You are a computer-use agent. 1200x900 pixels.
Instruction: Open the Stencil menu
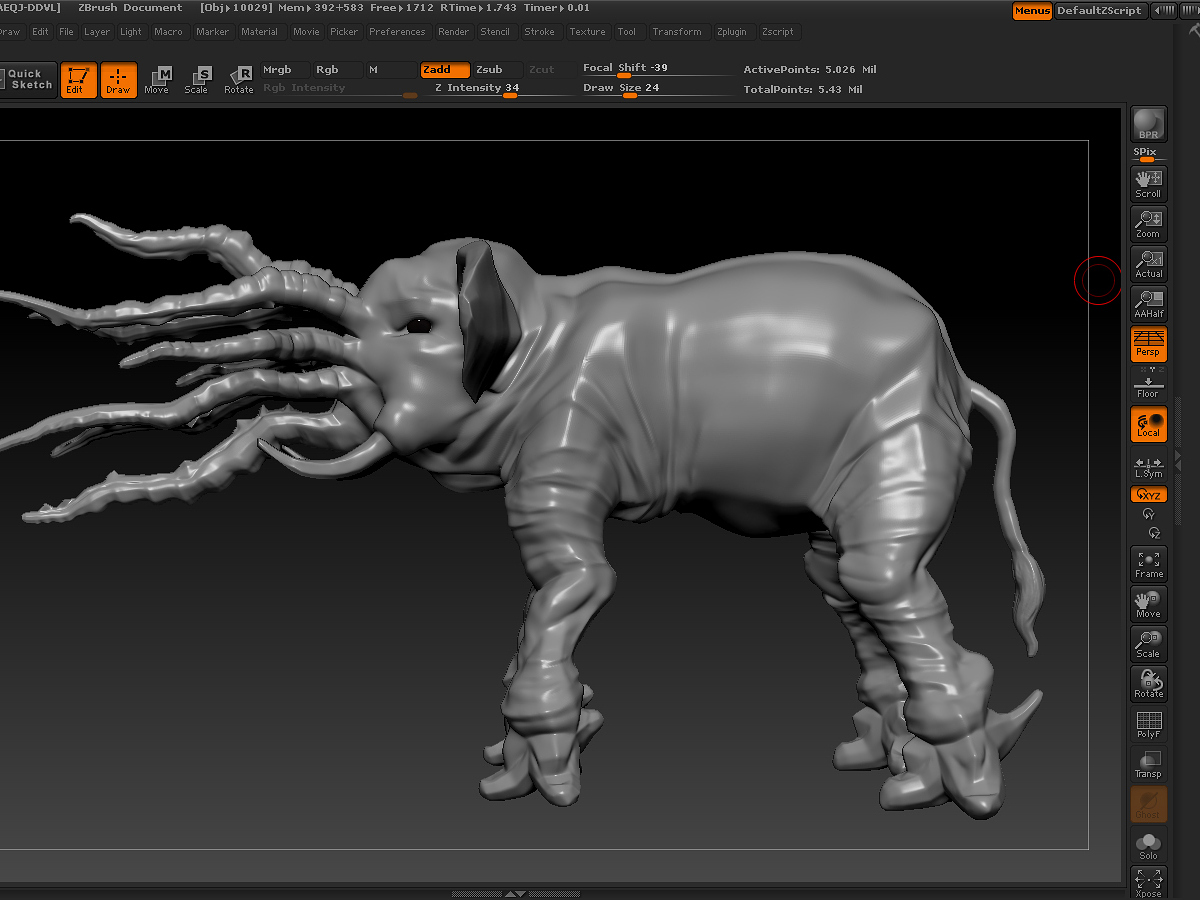[x=495, y=32]
